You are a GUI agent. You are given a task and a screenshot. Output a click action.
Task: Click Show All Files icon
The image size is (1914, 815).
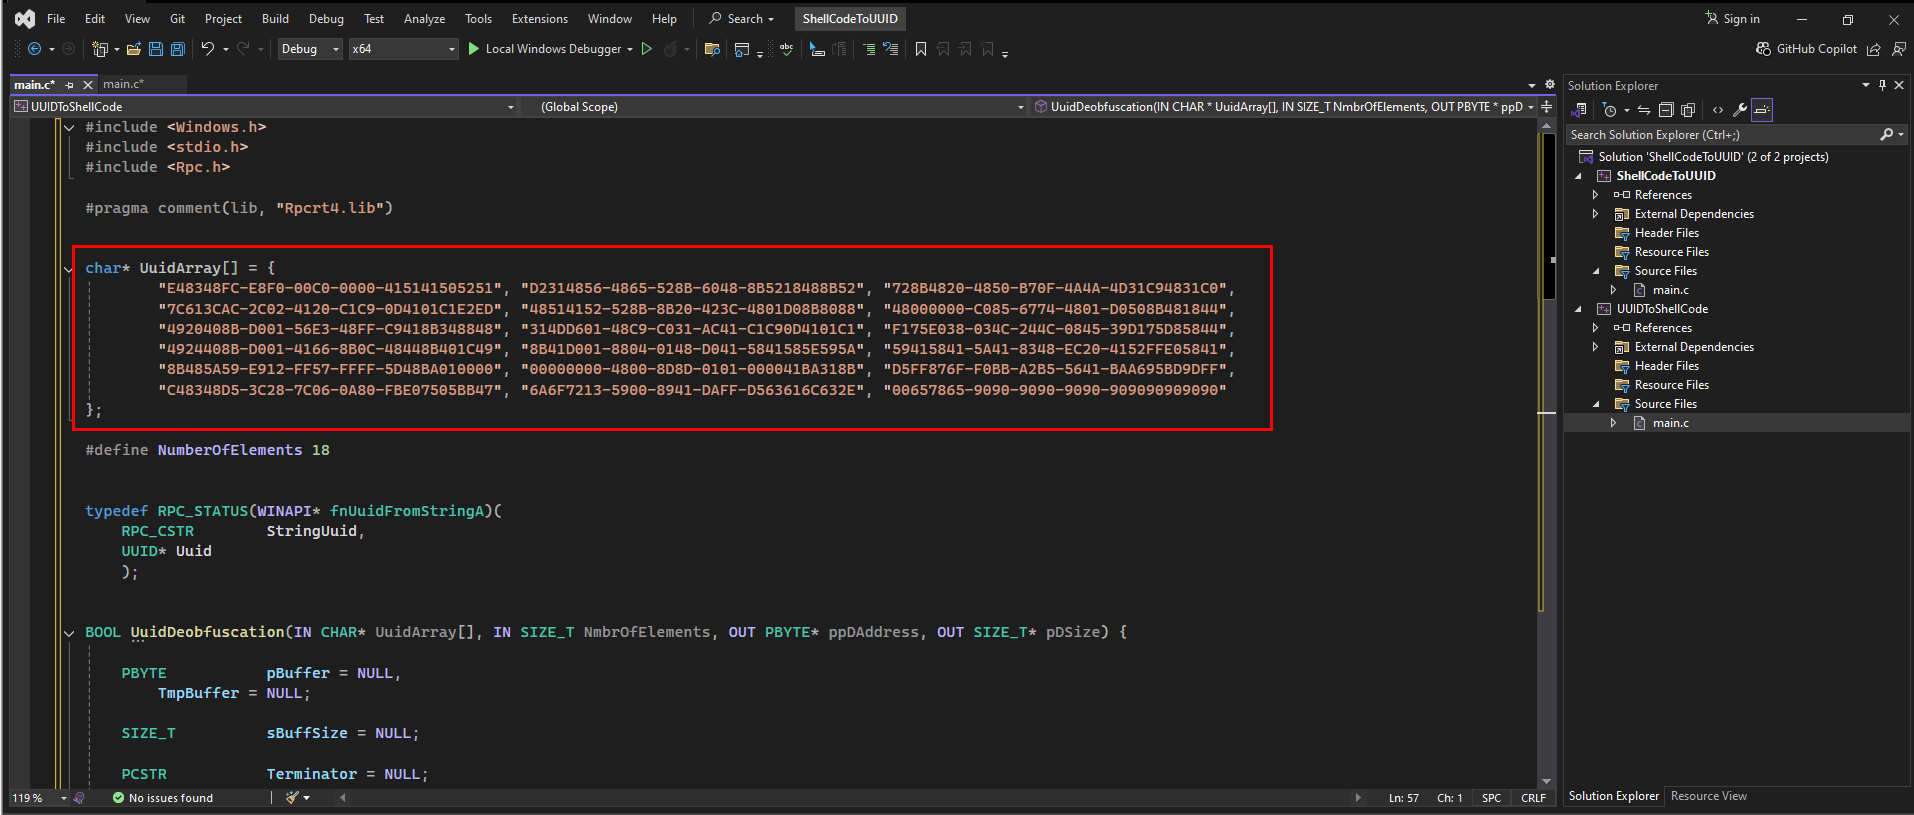coord(1688,110)
